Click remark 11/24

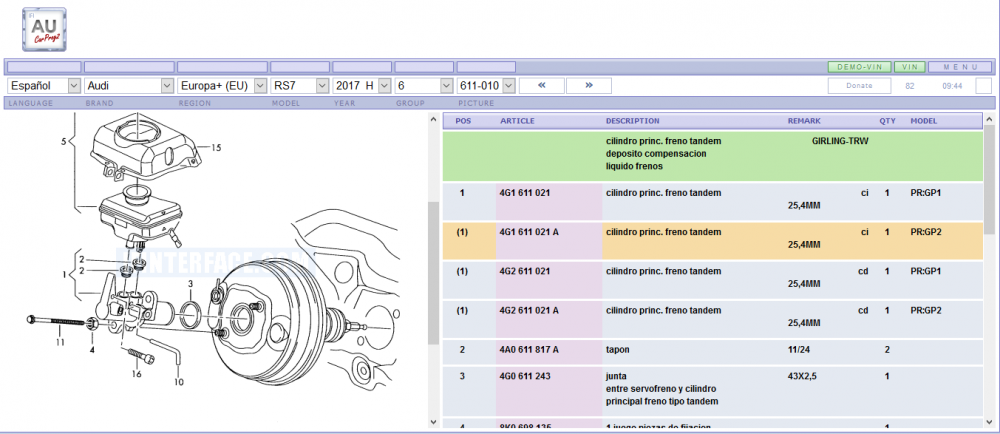point(798,350)
